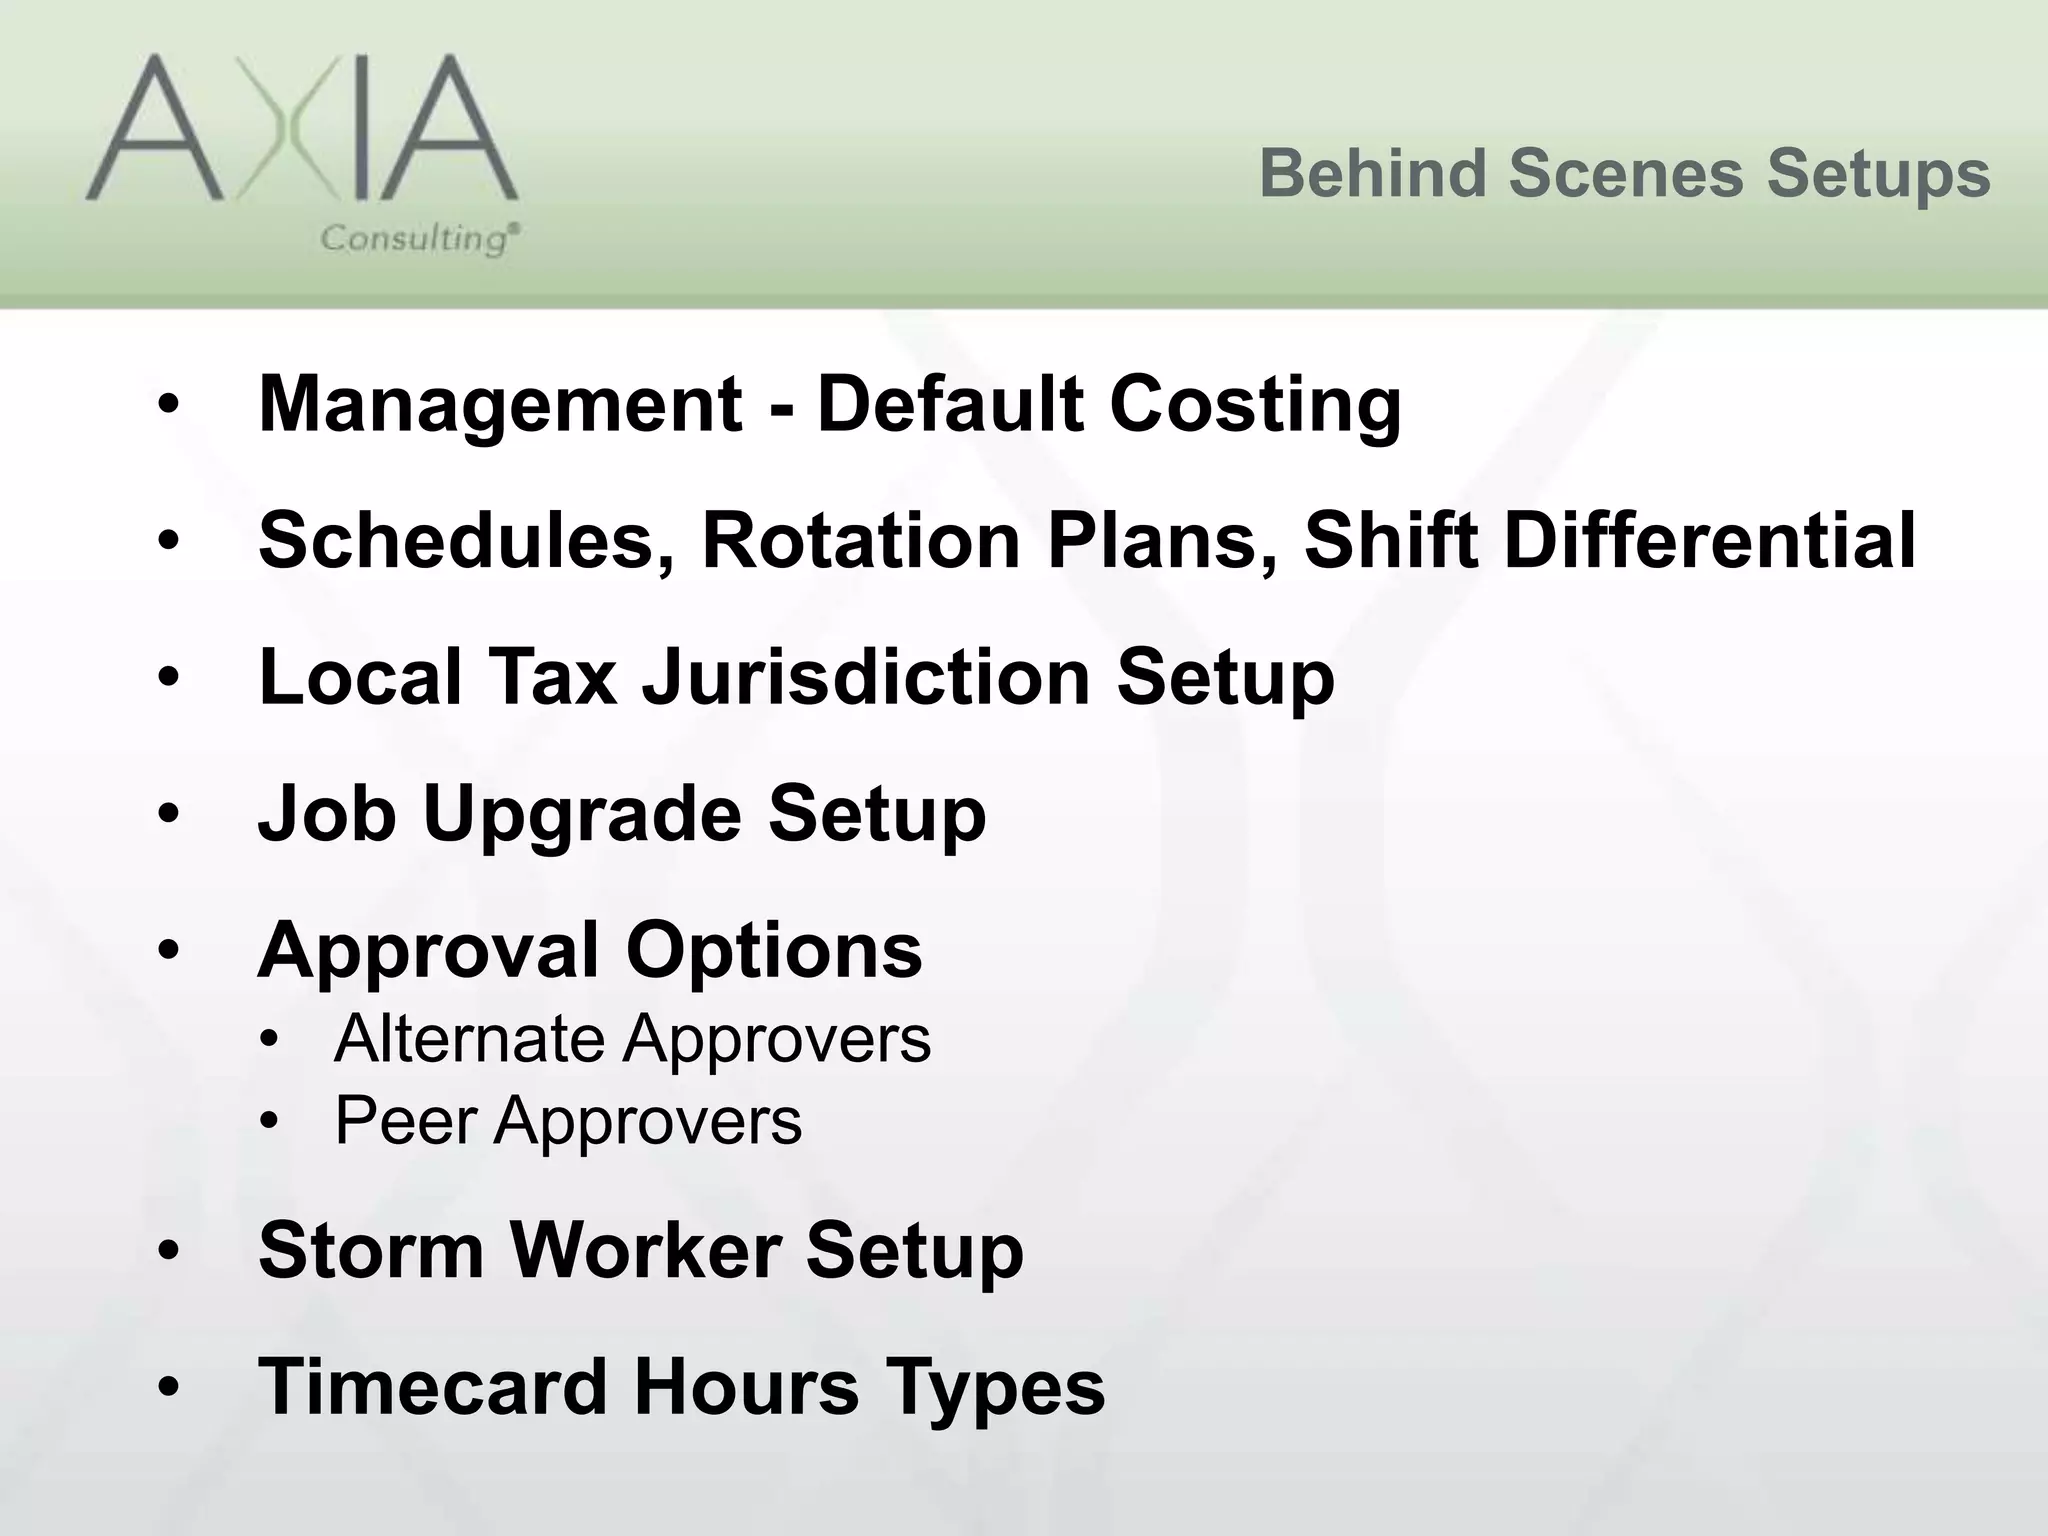Select the Approval Options heading
This screenshot has width=2048, height=1536.
[x=590, y=950]
